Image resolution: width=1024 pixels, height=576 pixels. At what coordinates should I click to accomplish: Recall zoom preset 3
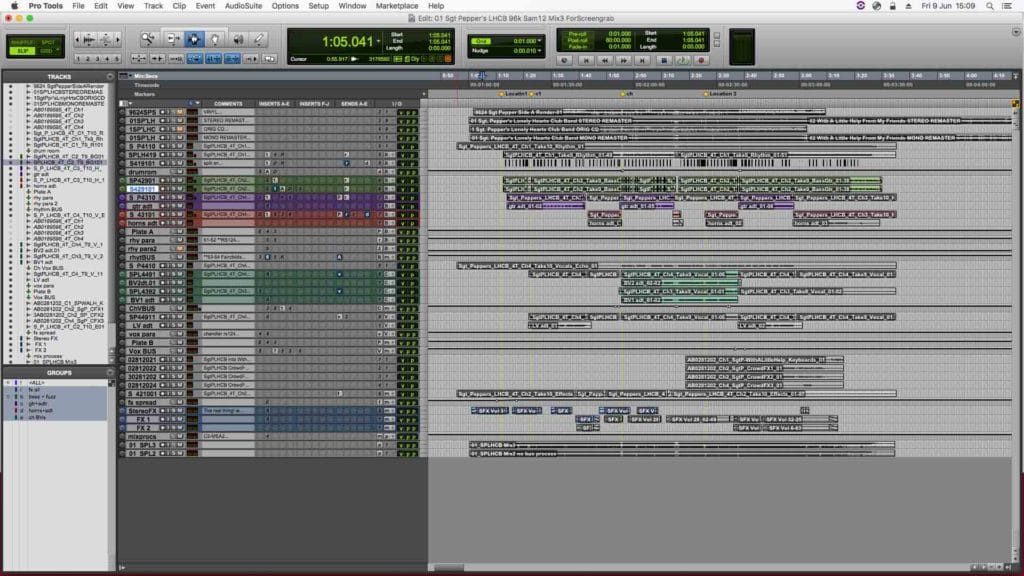click(98, 59)
